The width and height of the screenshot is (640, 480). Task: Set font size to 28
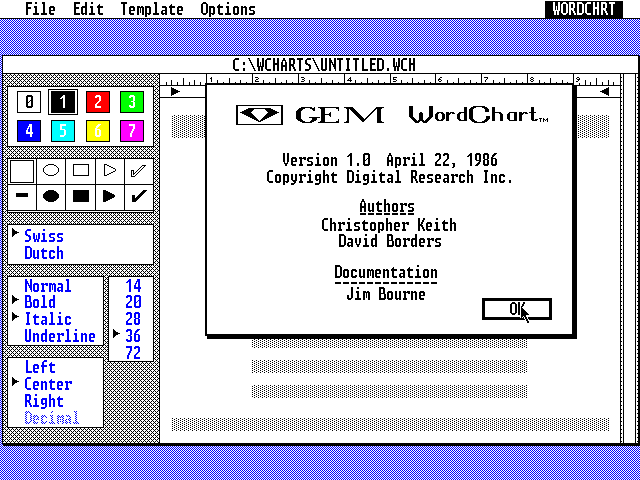point(133,319)
